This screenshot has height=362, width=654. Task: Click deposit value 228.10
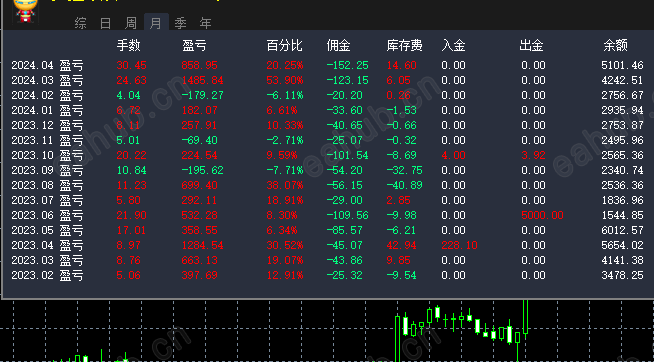pyautogui.click(x=459, y=246)
